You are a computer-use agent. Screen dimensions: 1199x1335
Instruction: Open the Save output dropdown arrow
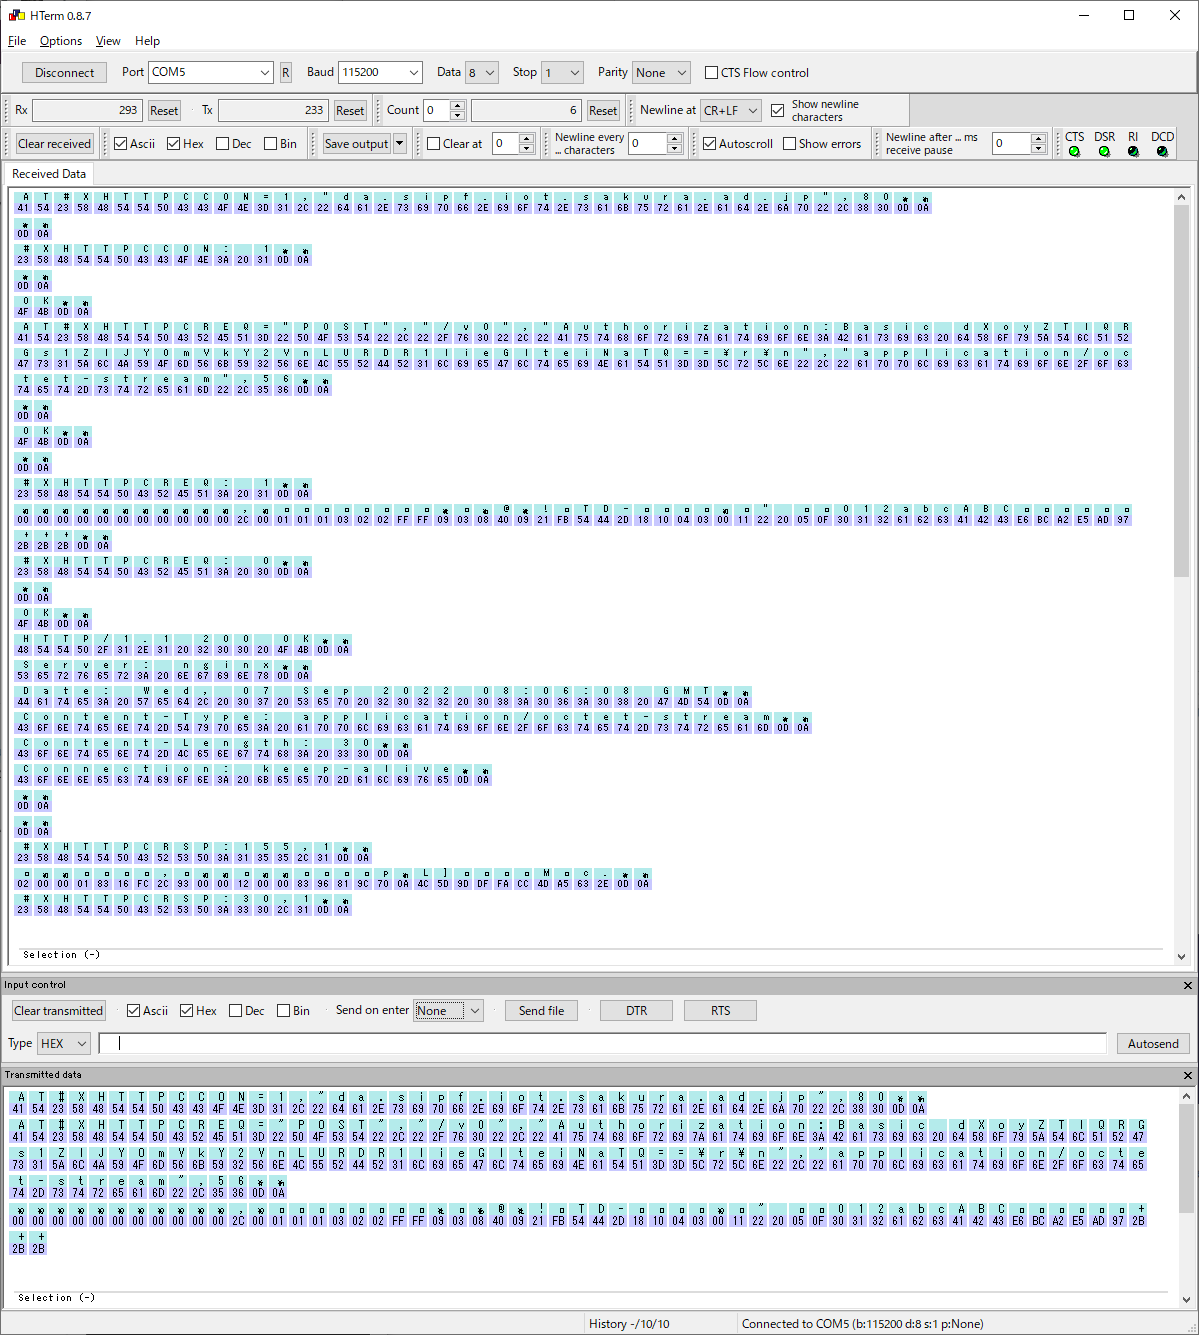[400, 144]
